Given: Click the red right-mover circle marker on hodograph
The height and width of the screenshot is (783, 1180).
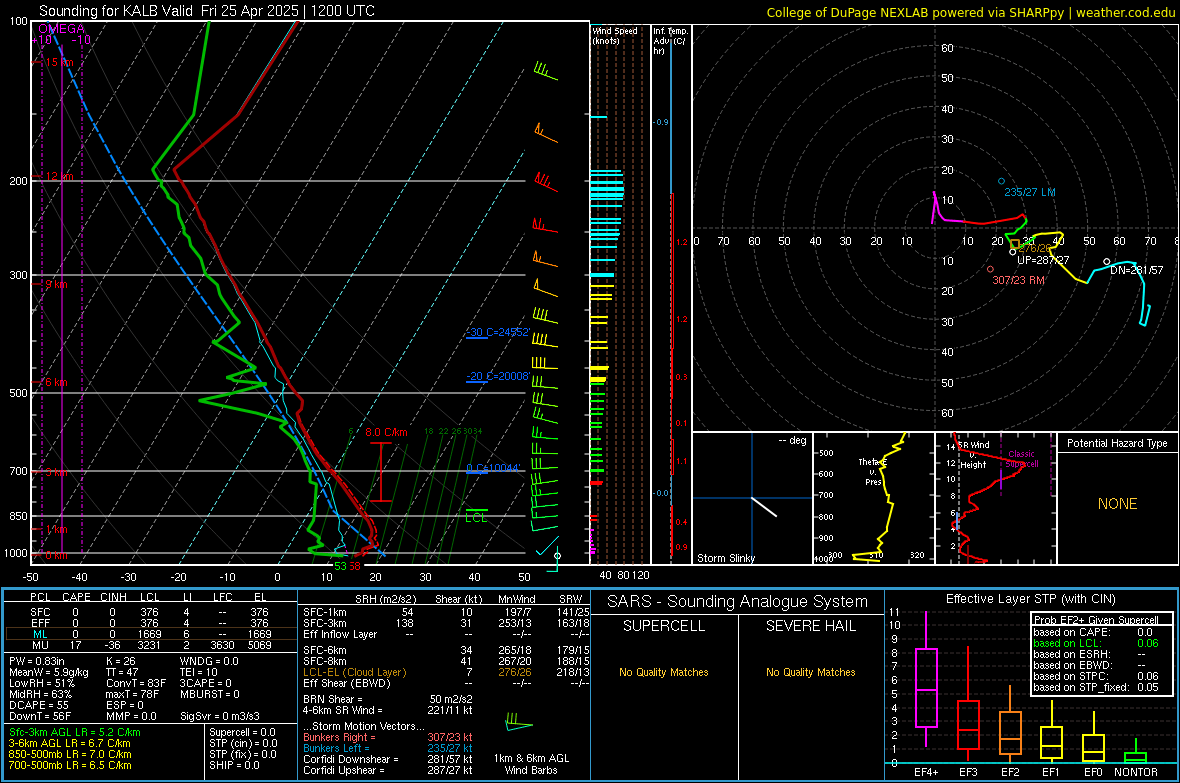Looking at the screenshot, I should [x=990, y=269].
